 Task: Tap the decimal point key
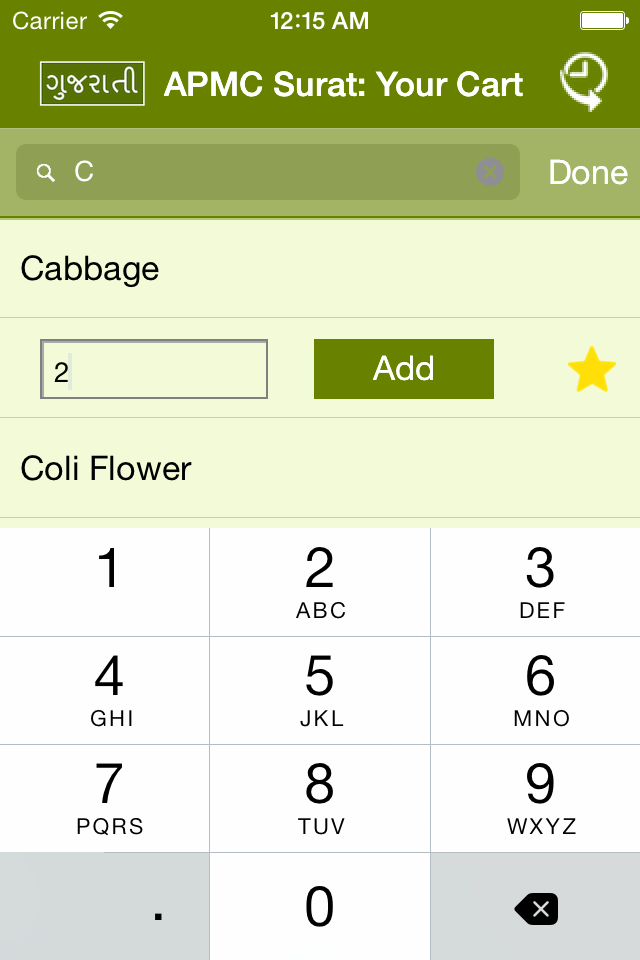pyautogui.click(x=105, y=907)
